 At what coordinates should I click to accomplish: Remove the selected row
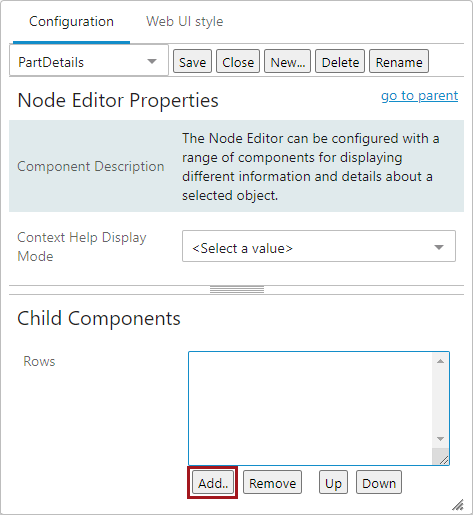pyautogui.click(x=272, y=483)
